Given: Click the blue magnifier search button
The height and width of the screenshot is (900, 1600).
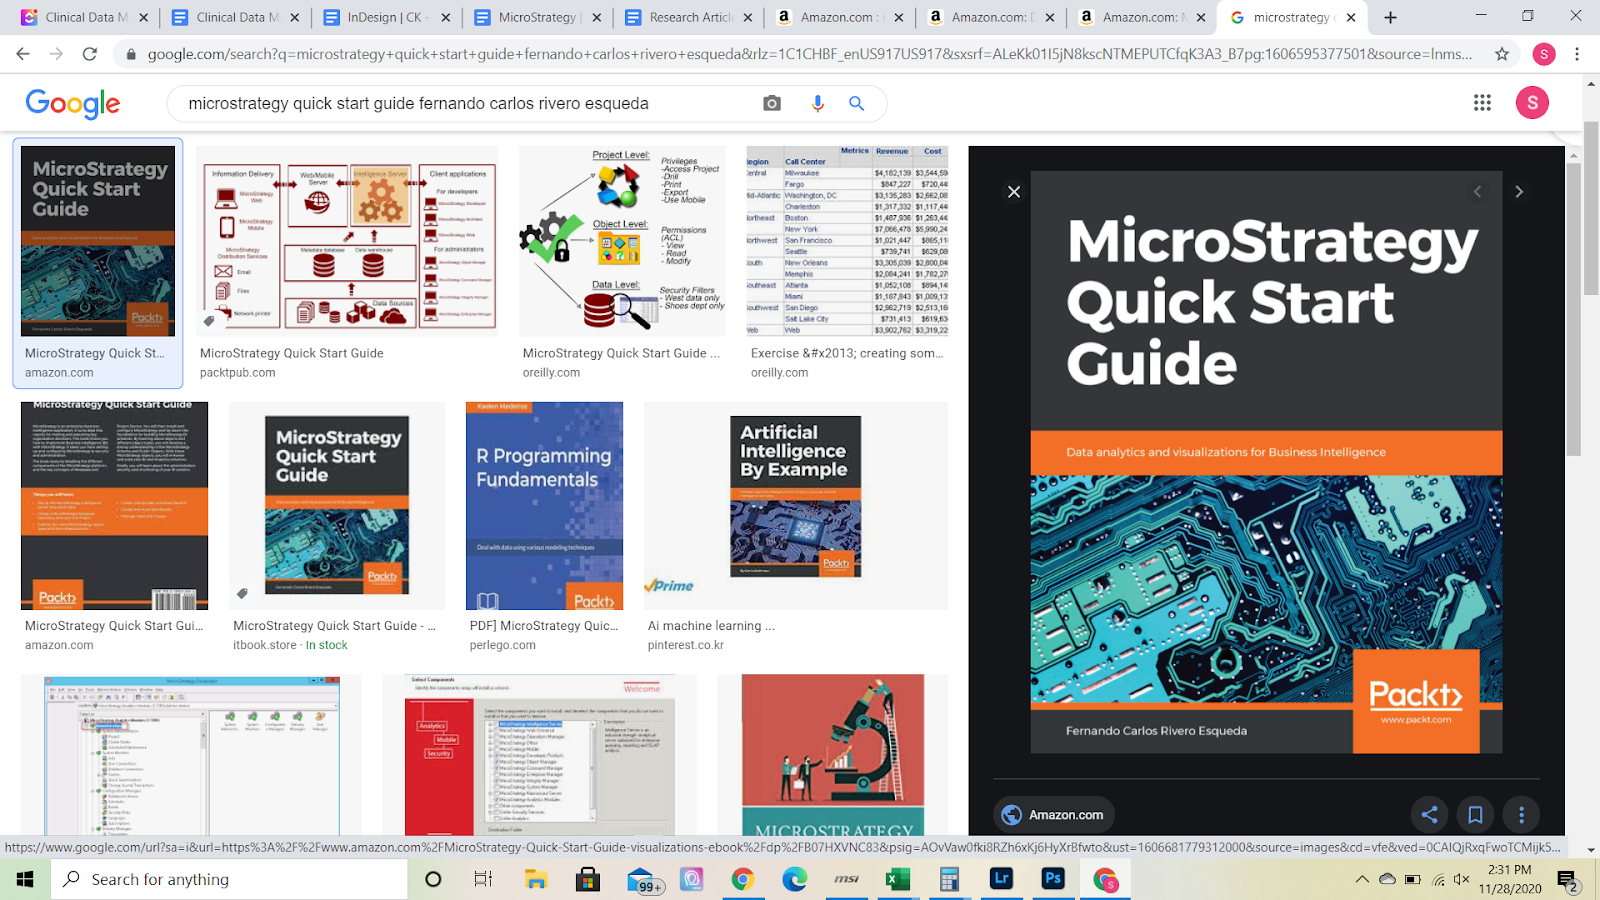Looking at the screenshot, I should [x=857, y=103].
